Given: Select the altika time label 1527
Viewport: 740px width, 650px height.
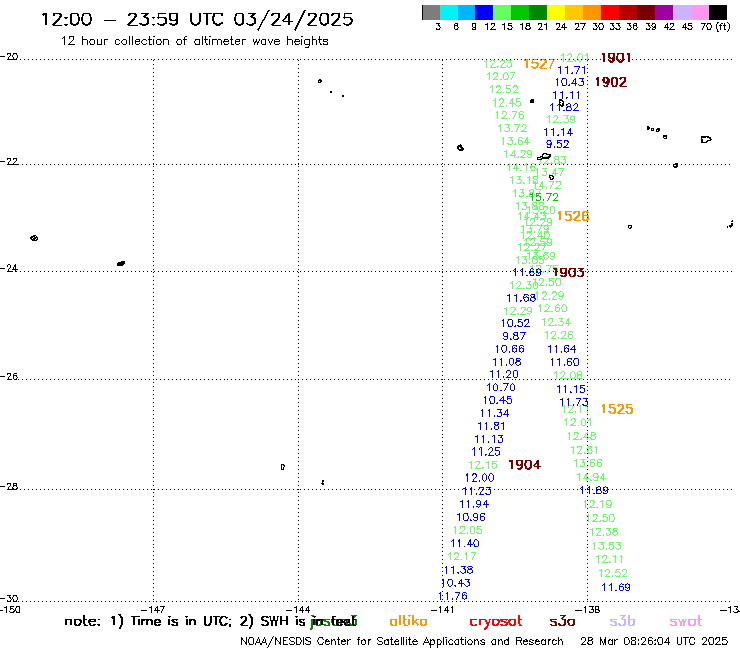Looking at the screenshot, I should (539, 64).
